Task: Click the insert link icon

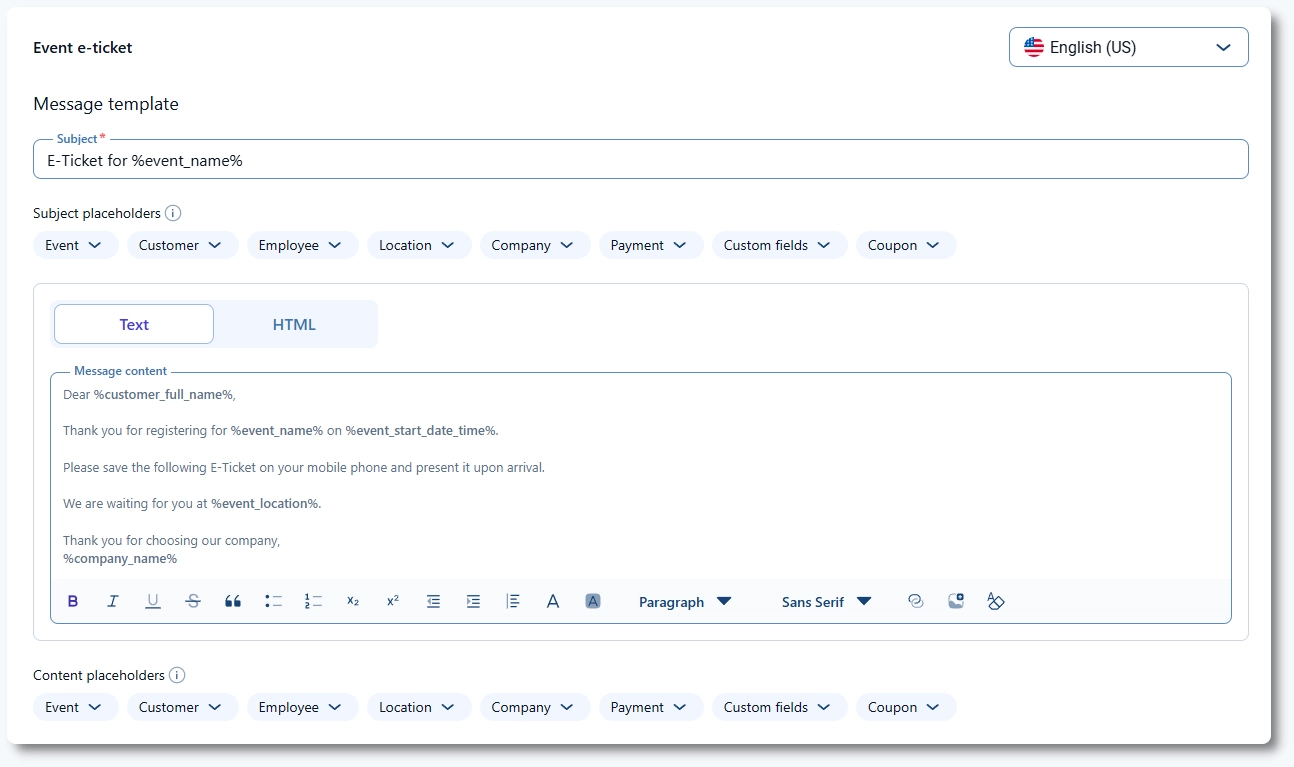Action: tap(915, 601)
